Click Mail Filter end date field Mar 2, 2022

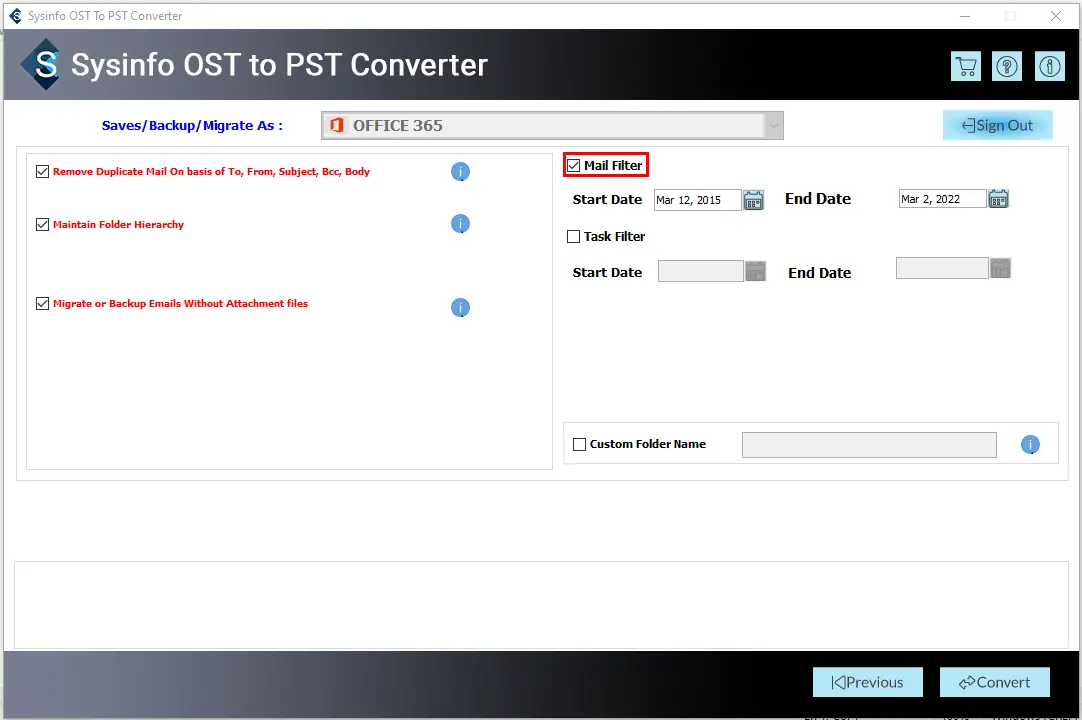tap(942, 199)
